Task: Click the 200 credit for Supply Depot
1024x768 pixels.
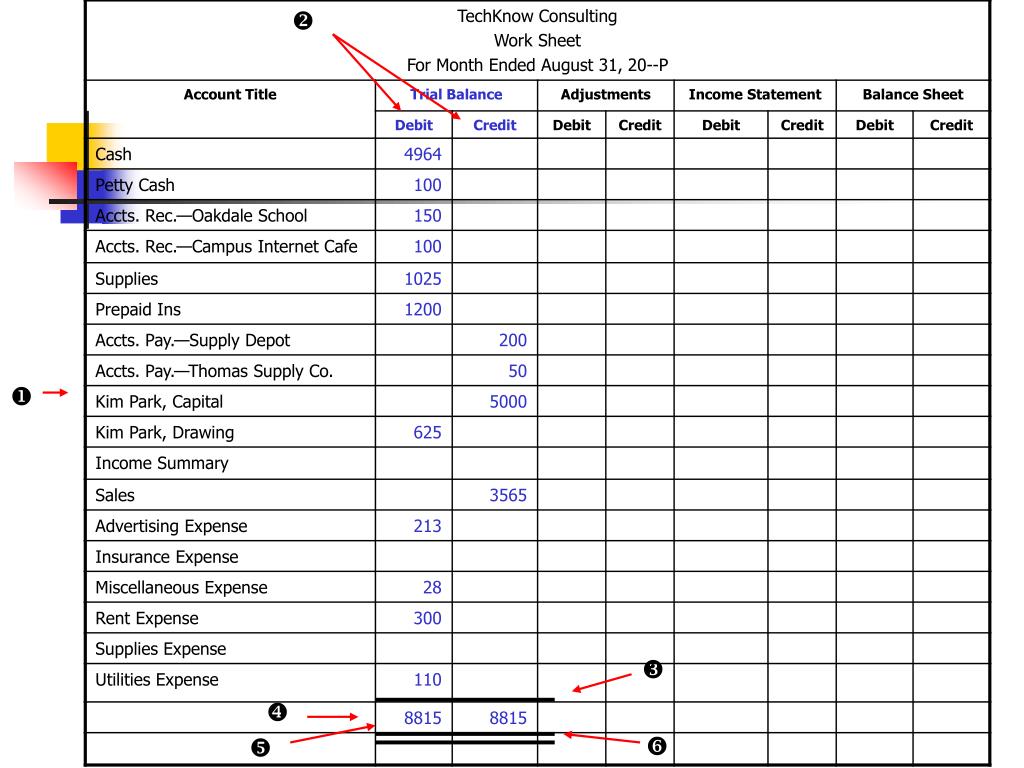Action: 513,340
